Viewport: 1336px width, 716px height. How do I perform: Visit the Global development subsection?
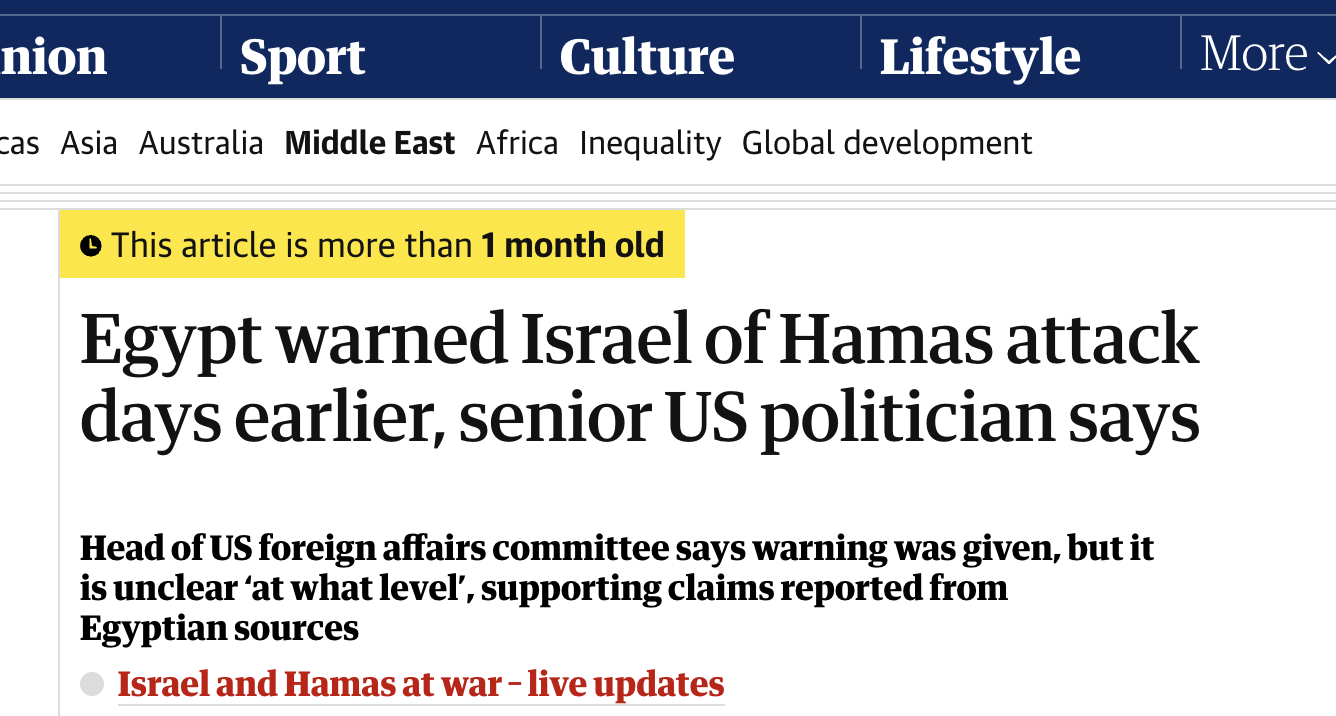tap(887, 144)
